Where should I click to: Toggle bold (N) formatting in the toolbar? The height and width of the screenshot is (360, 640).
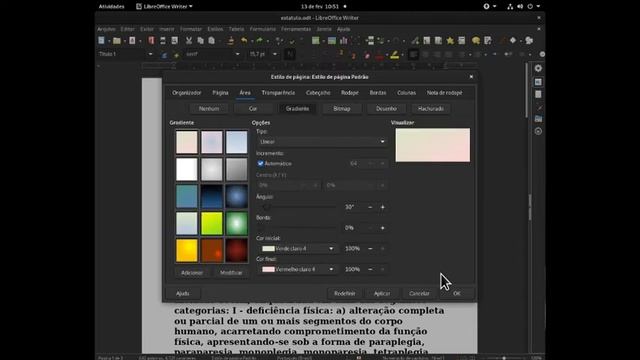[290, 54]
